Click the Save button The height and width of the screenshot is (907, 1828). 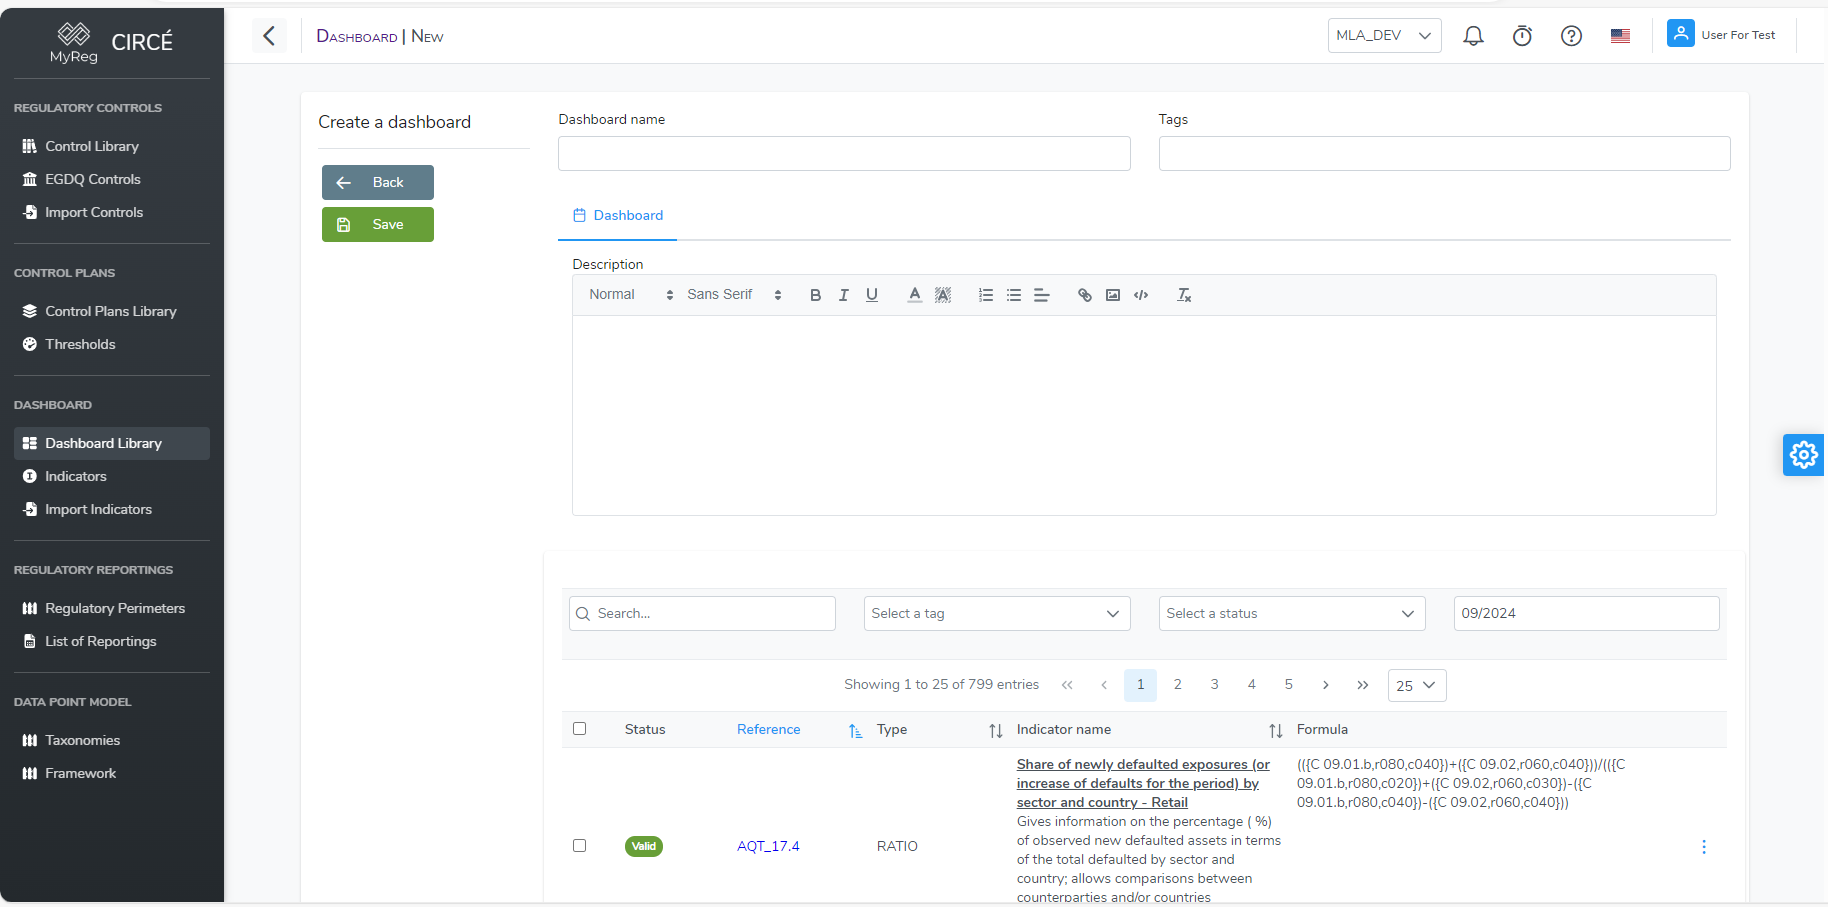378,224
